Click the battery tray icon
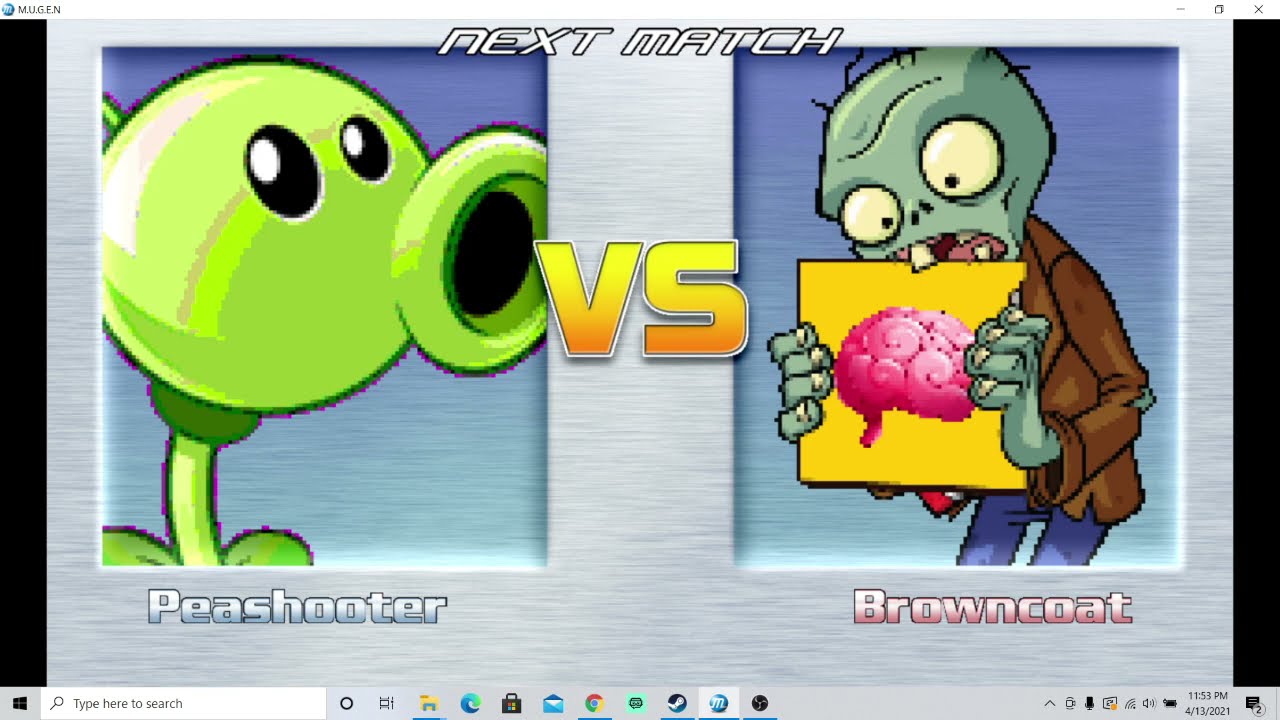Screen dimensions: 1280x720 [x=1170, y=703]
